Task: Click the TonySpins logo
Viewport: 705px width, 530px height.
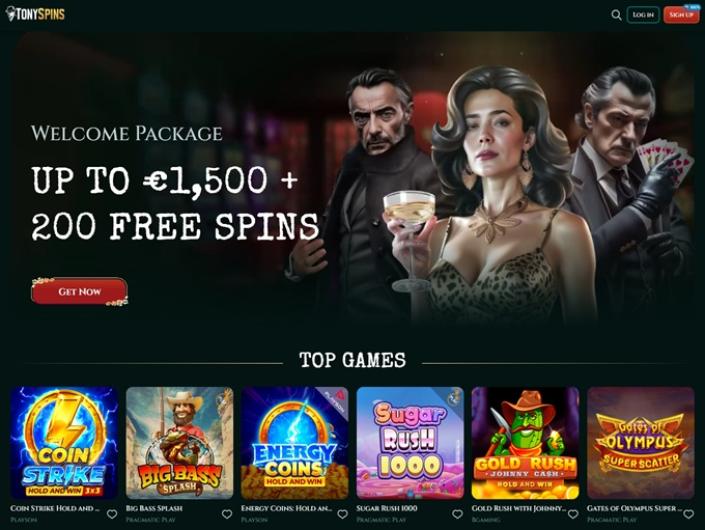Action: tap(35, 14)
